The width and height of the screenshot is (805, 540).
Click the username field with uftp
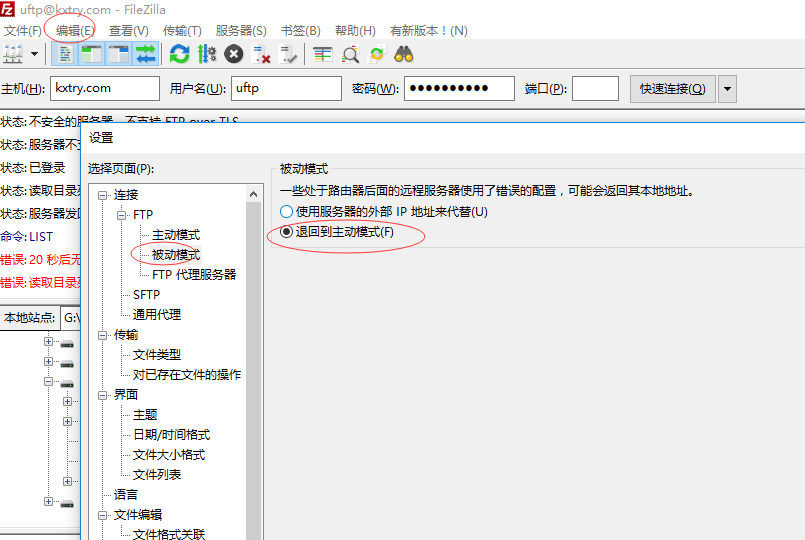(286, 88)
